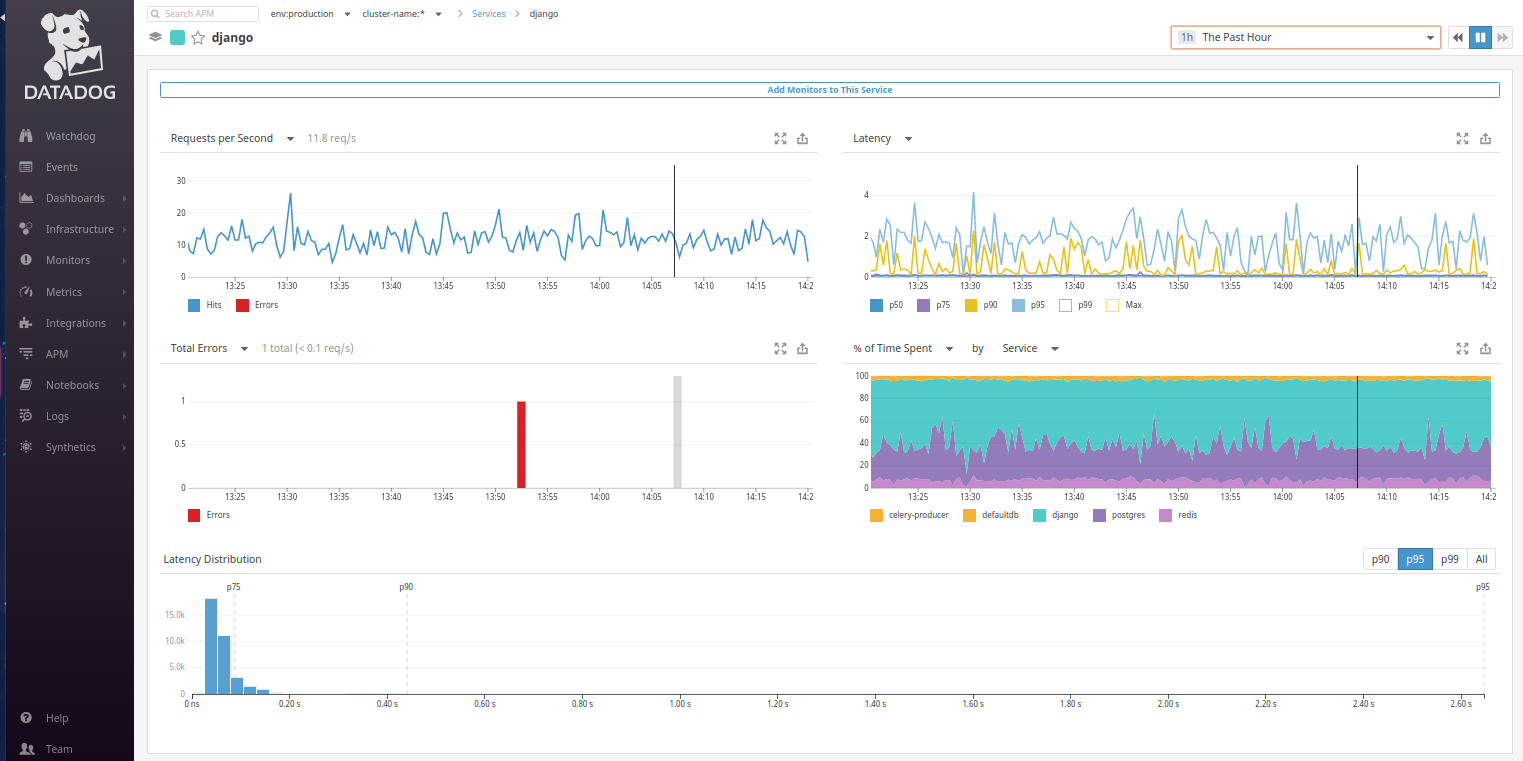Expand % of Time Spent graph fullscreen
The height and width of the screenshot is (761, 1523).
1462,349
